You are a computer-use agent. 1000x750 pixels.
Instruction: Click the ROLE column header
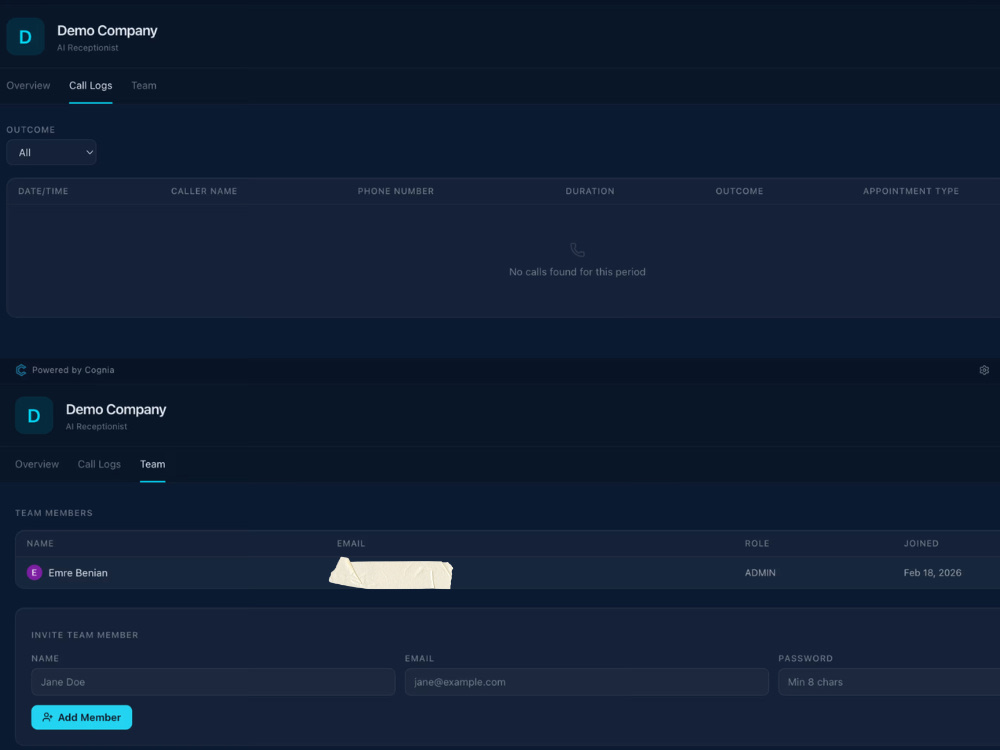[x=757, y=543]
